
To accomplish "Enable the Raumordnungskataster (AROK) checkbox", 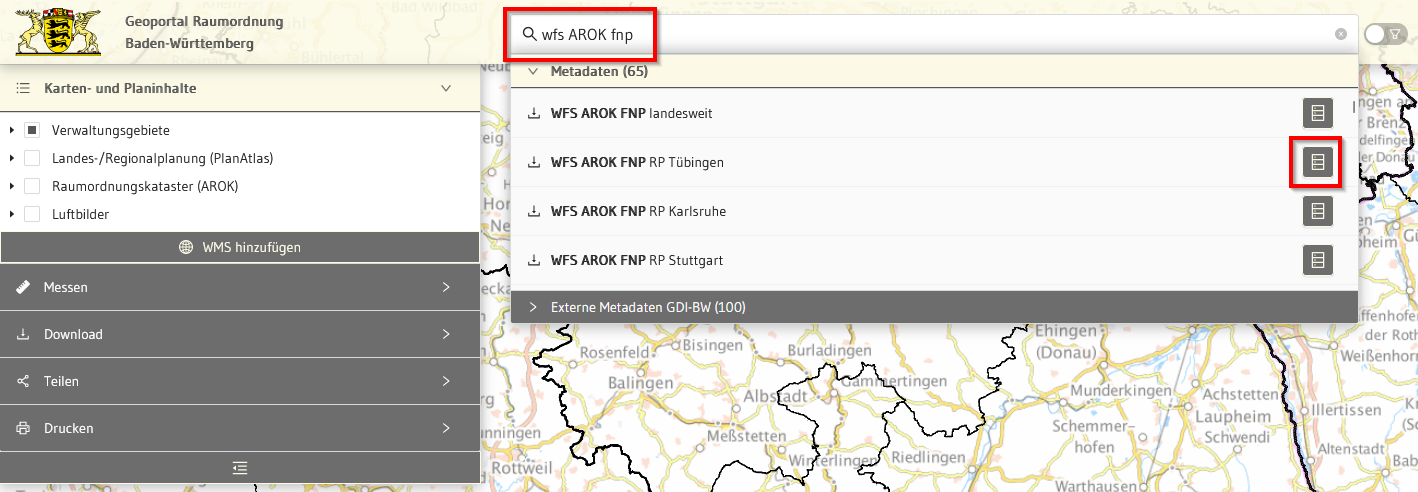I will coord(32,186).
